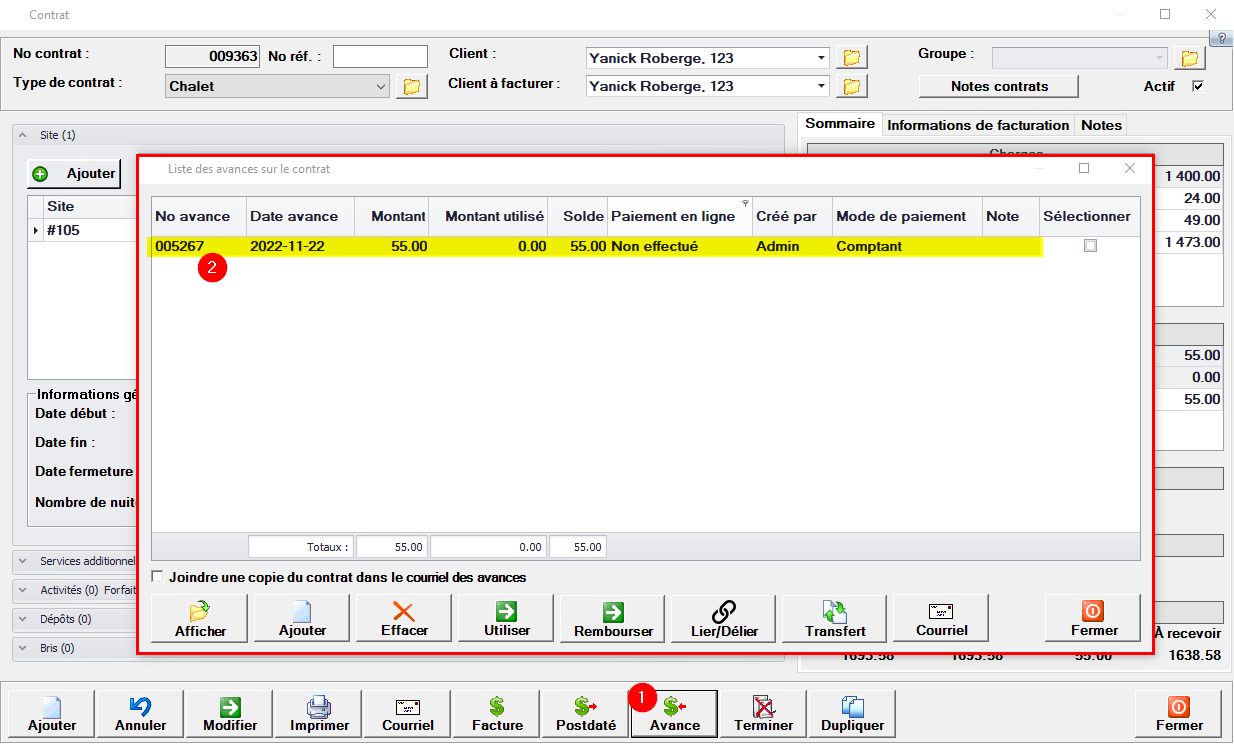
Task: Click the Postdaté button in bottom toolbar
Action: [585, 714]
